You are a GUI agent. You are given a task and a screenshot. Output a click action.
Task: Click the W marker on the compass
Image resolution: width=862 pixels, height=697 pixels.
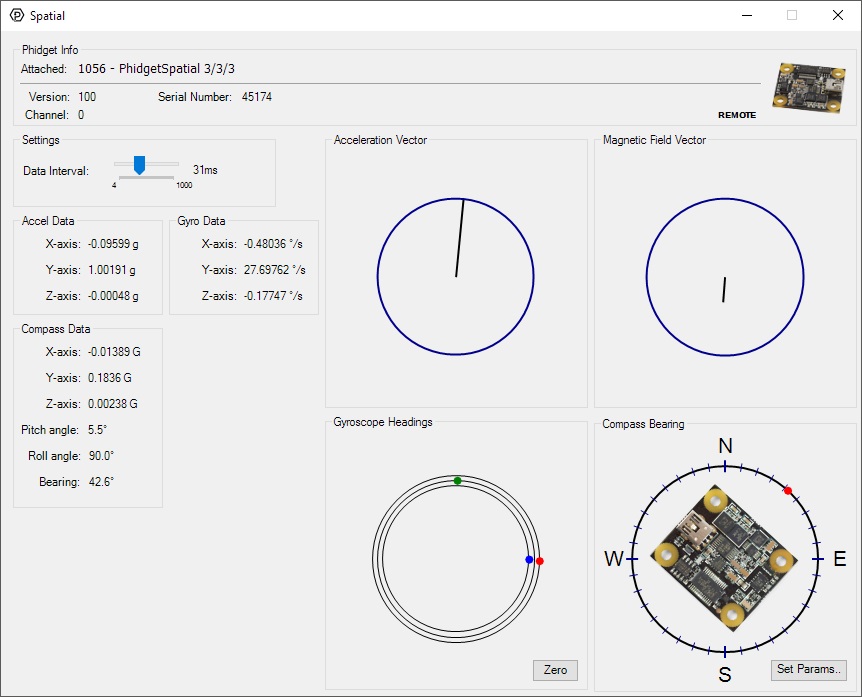[614, 559]
